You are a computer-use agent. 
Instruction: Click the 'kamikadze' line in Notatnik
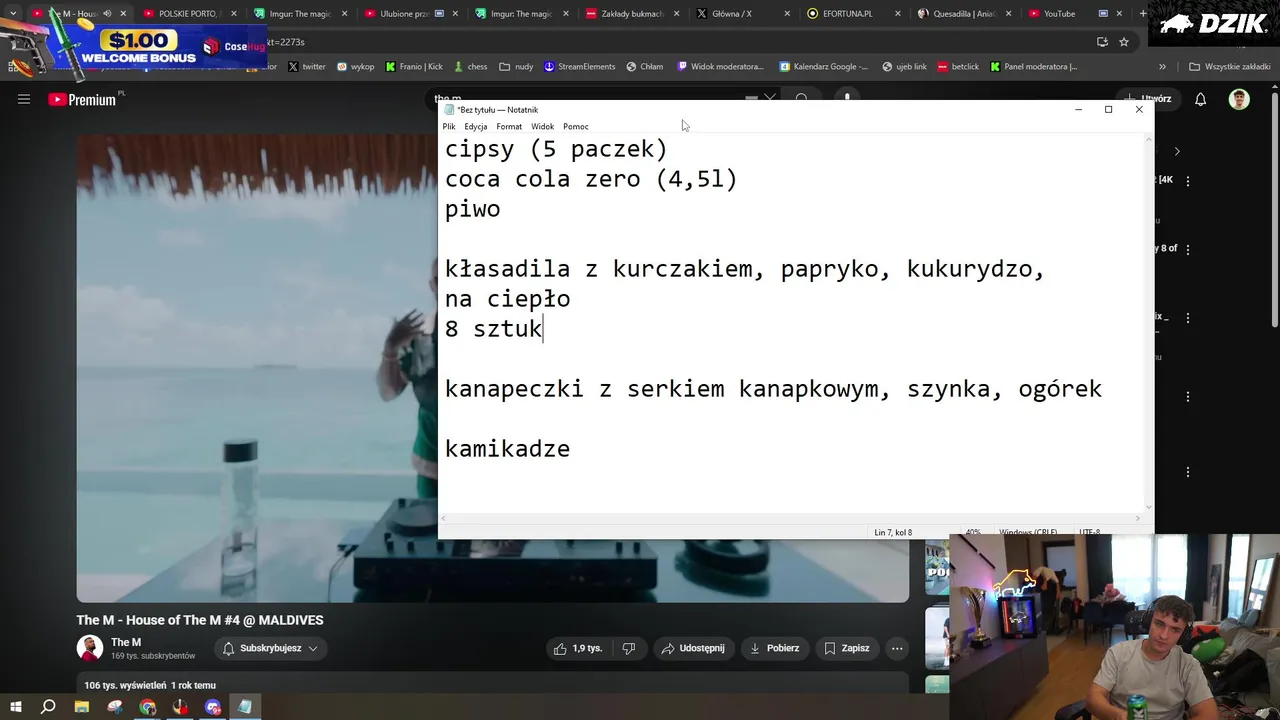coord(507,449)
